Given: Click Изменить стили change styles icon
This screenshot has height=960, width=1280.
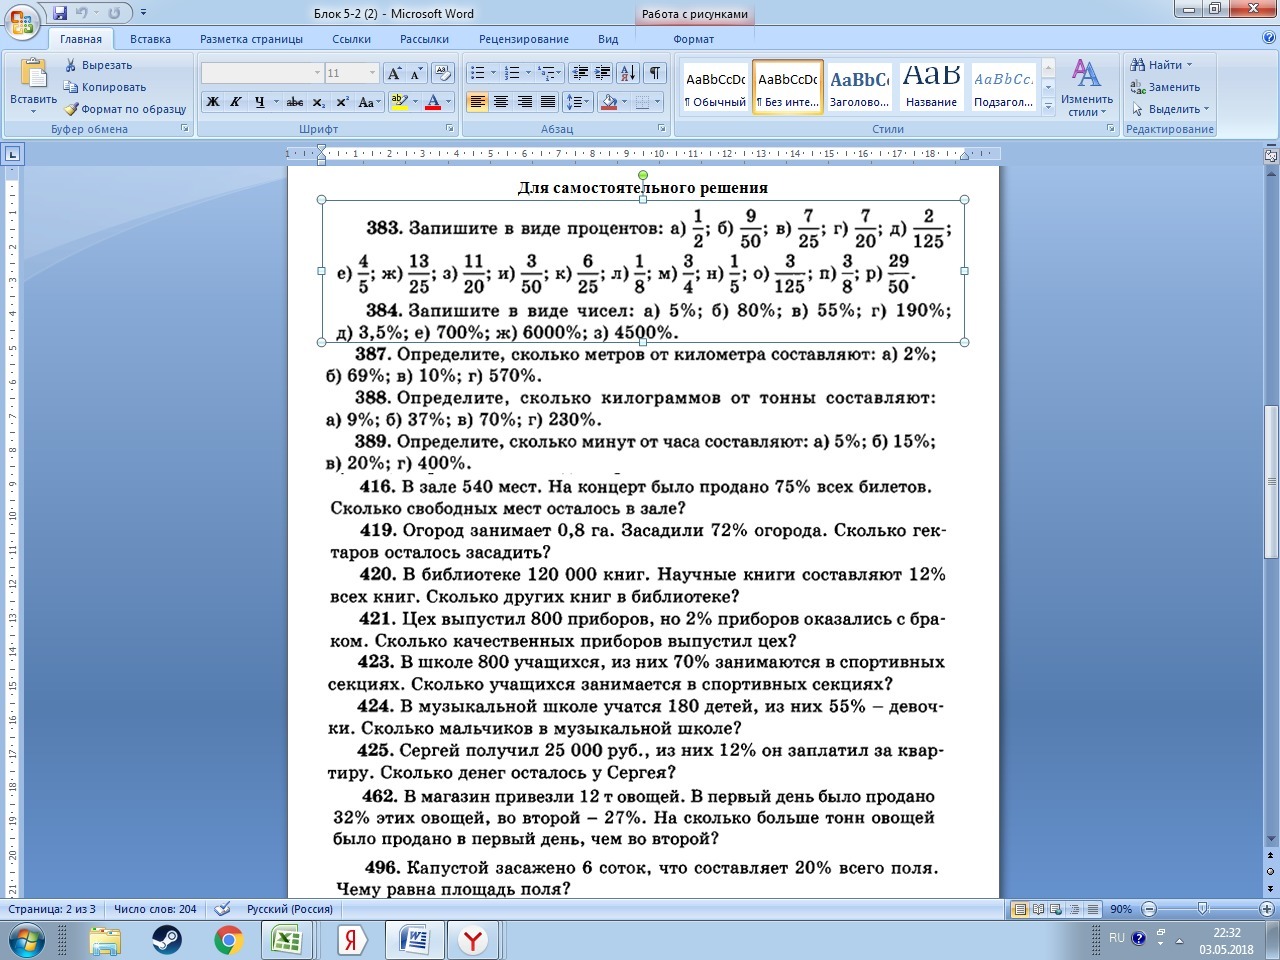Looking at the screenshot, I should point(1086,87).
